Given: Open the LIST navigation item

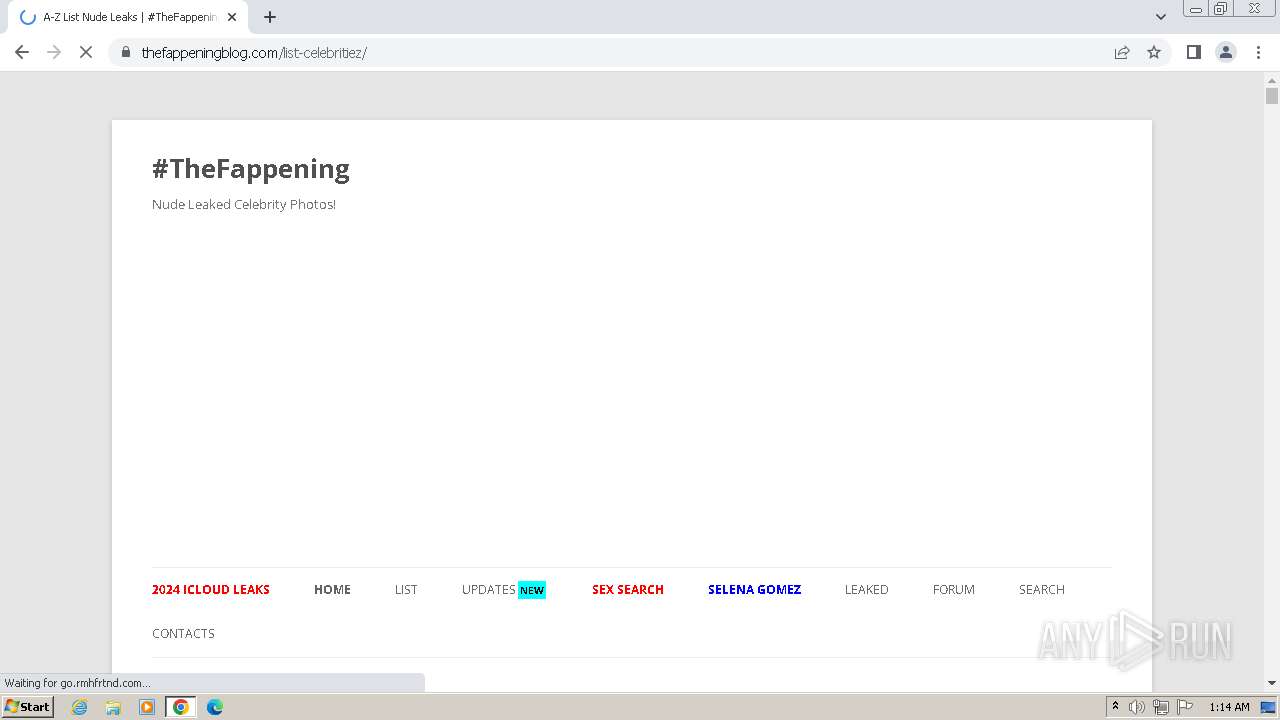Looking at the screenshot, I should click(x=406, y=589).
